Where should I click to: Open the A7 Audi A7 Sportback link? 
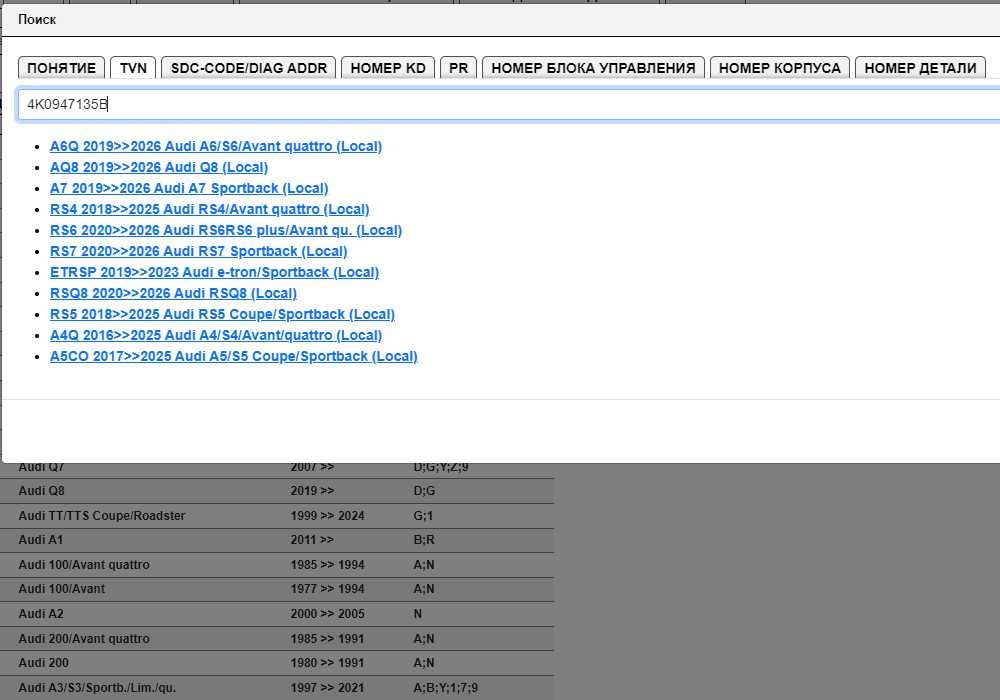point(189,188)
